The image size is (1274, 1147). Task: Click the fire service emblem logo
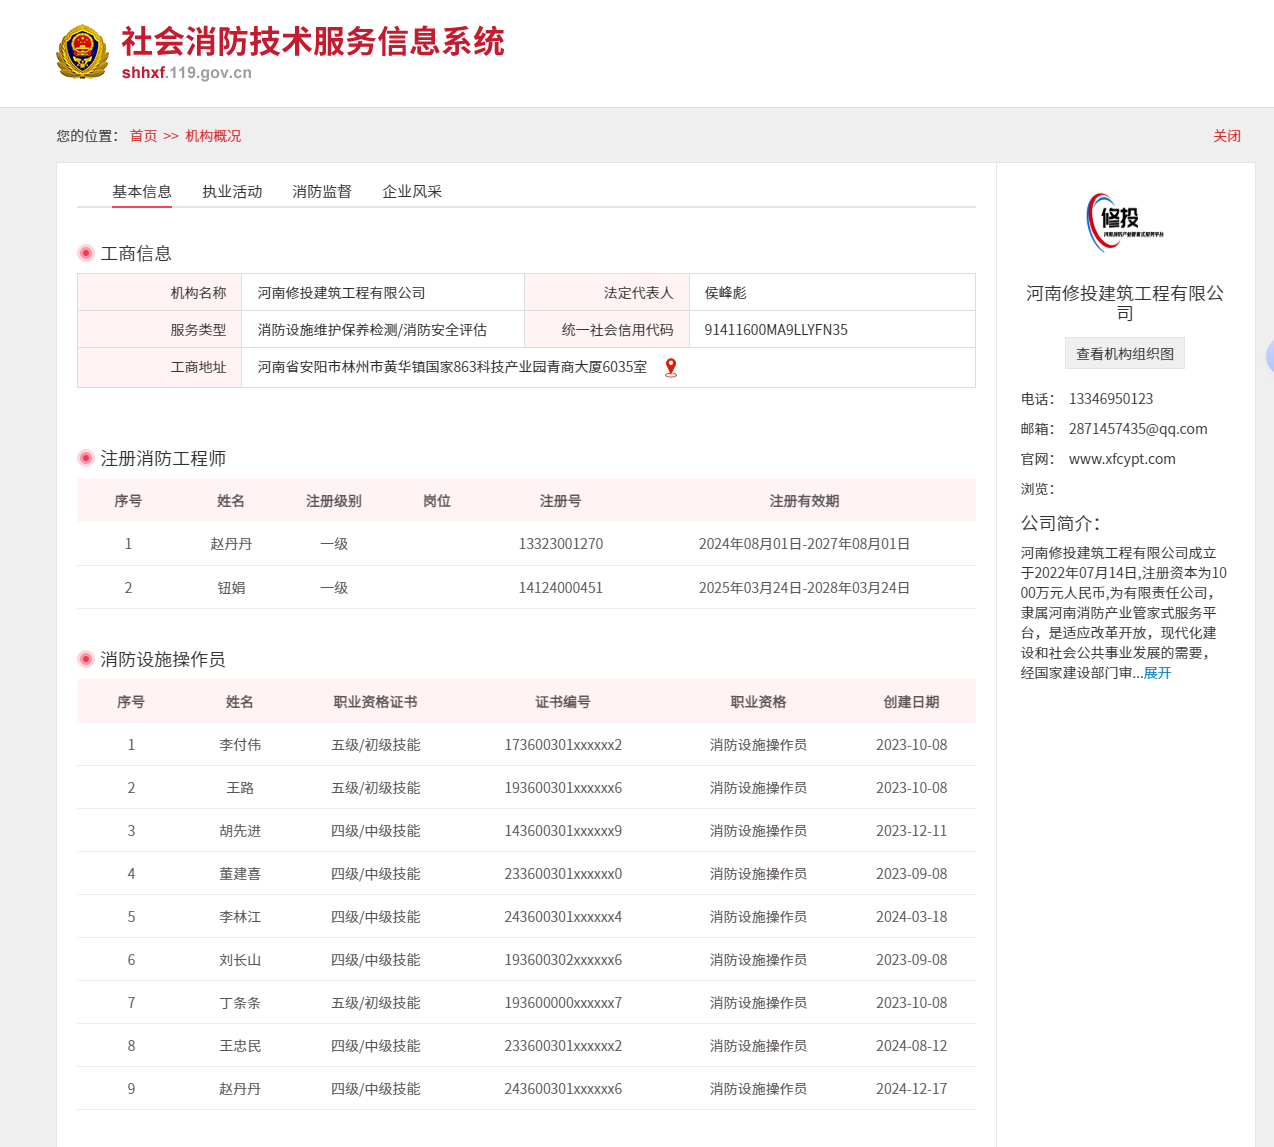click(x=82, y=53)
